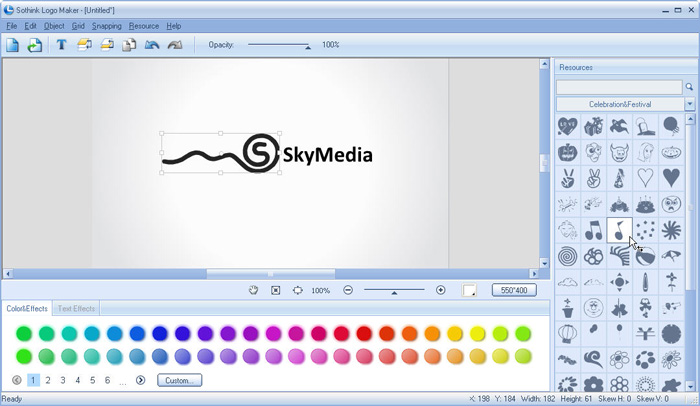Viewport: 700px width, 406px height.
Task: Click the Export image icon with green arrow
Action: [34, 45]
